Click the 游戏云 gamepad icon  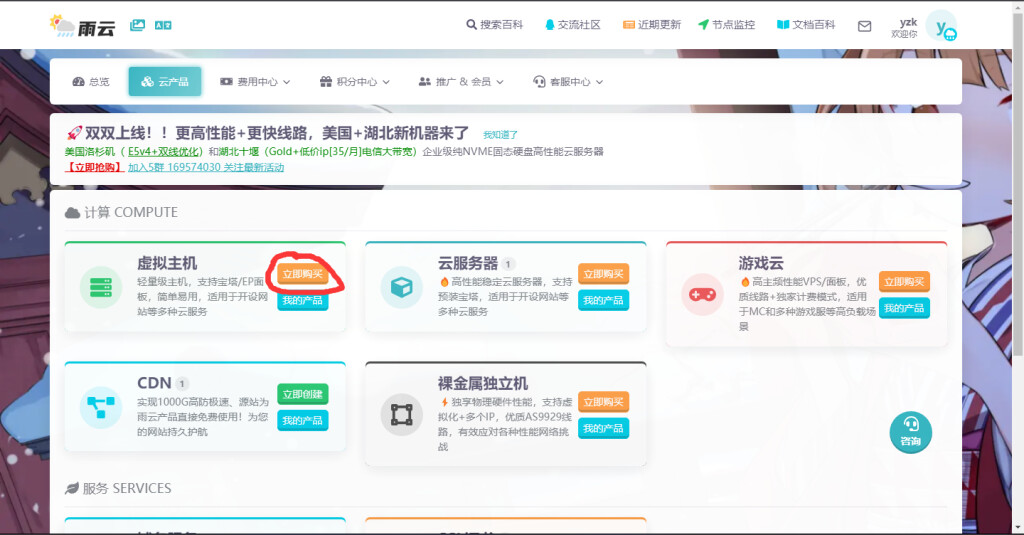point(703,295)
